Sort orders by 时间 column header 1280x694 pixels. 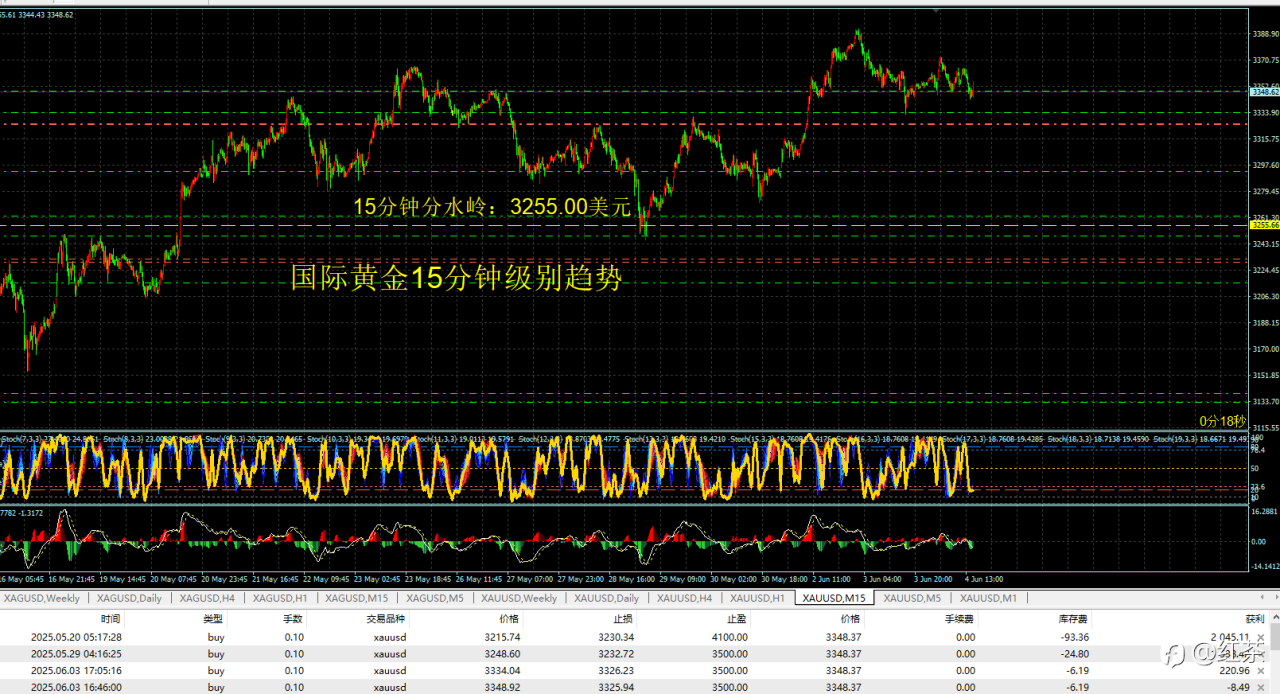click(110, 619)
